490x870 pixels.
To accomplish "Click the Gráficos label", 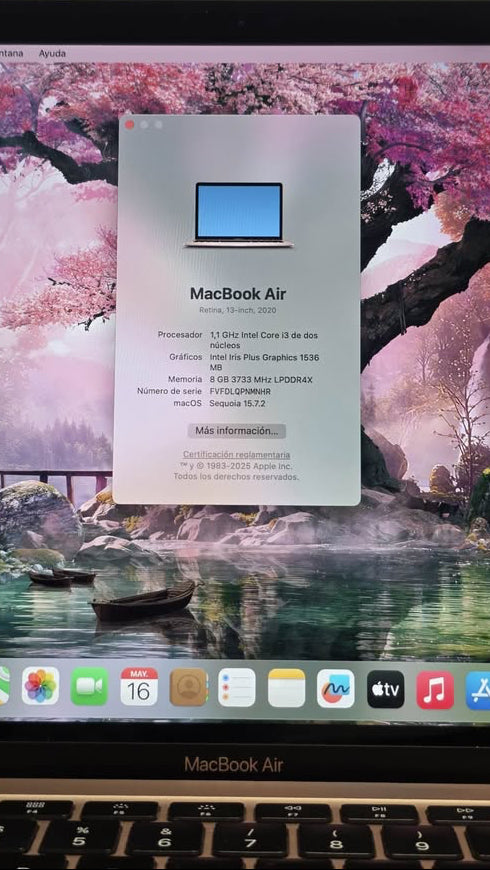I will pyautogui.click(x=186, y=357).
